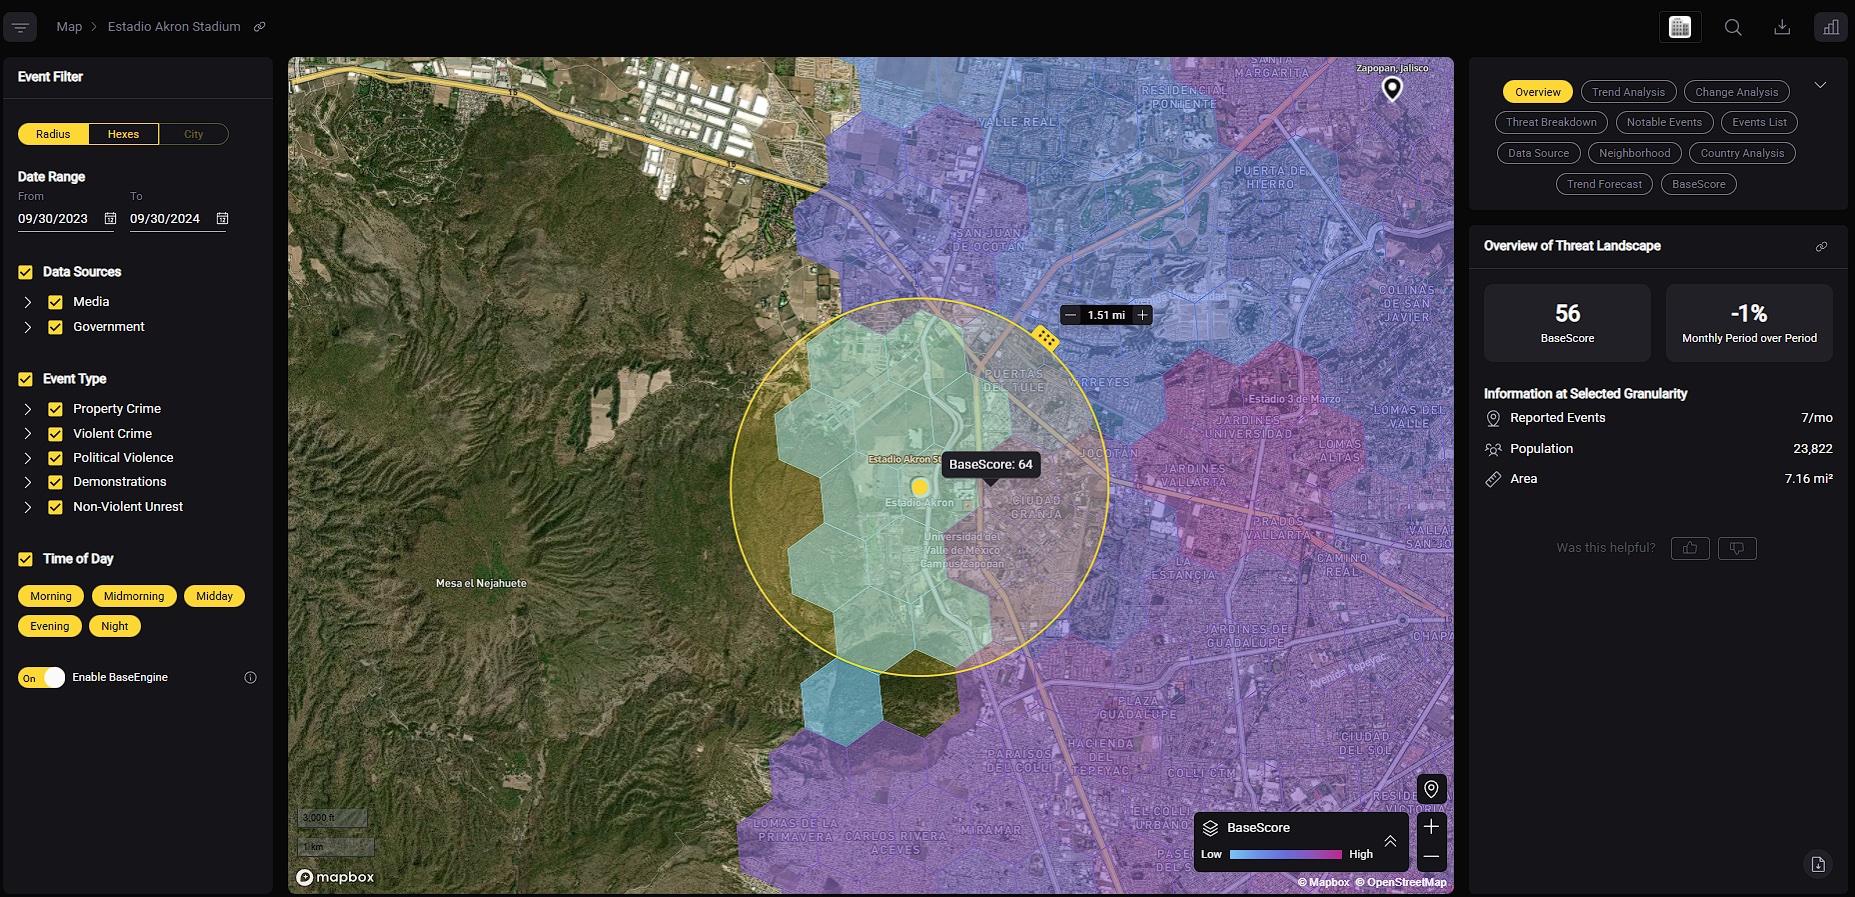Click the BaseScore 64 hexagon tooltip

[x=990, y=464]
